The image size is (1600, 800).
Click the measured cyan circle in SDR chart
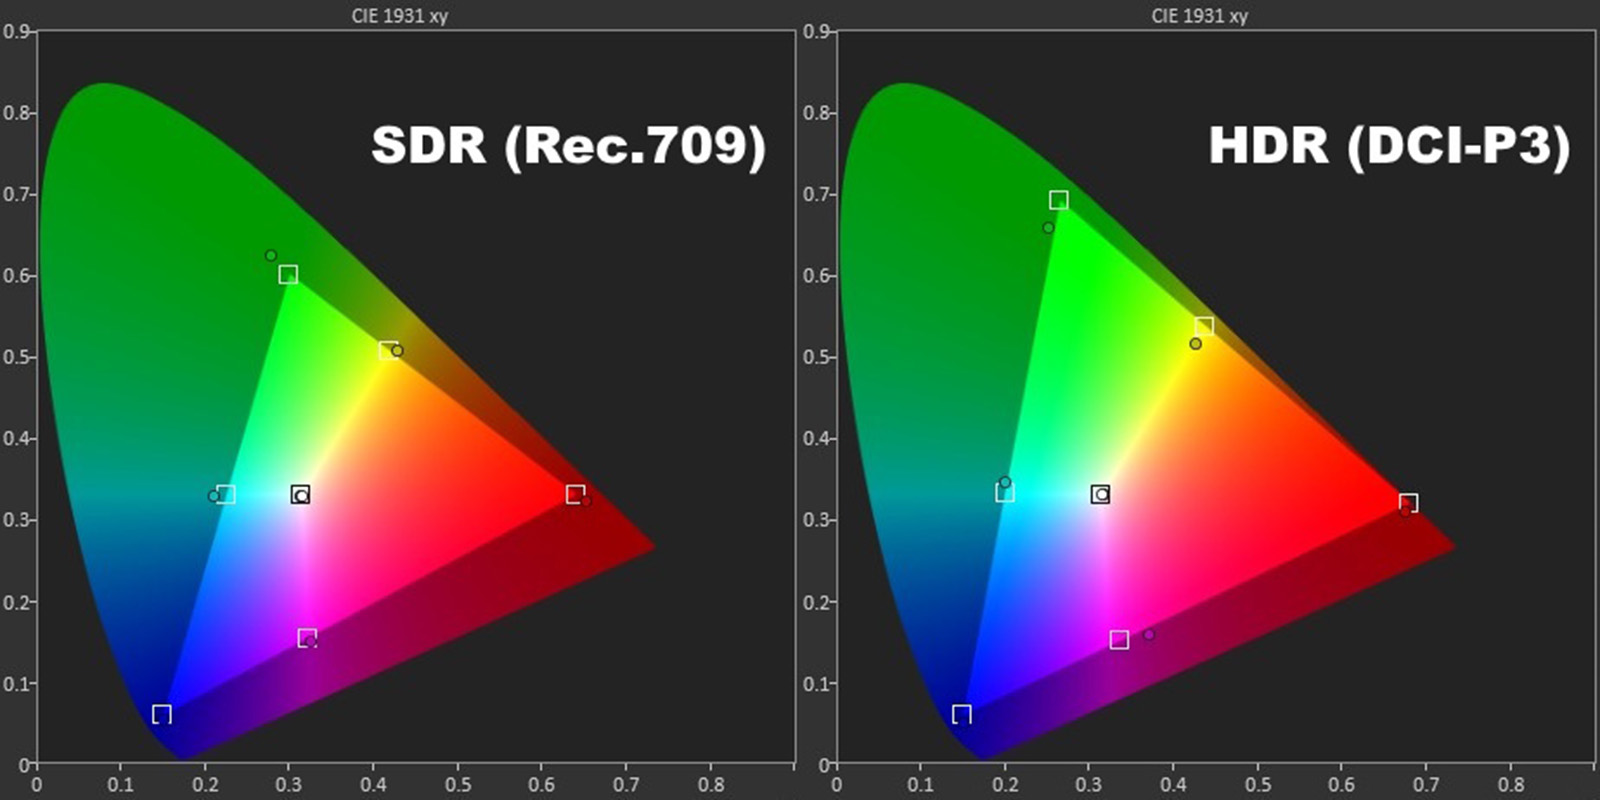[213, 496]
